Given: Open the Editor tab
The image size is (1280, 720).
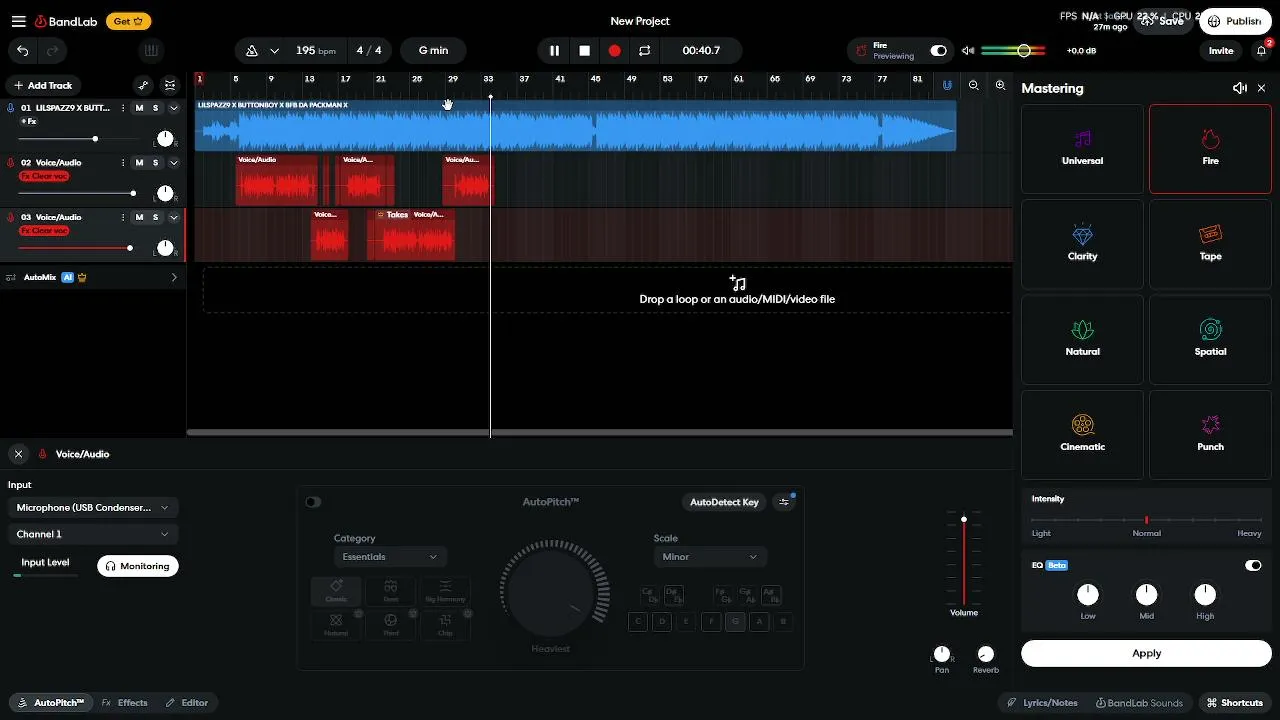Looking at the screenshot, I should coord(187,703).
